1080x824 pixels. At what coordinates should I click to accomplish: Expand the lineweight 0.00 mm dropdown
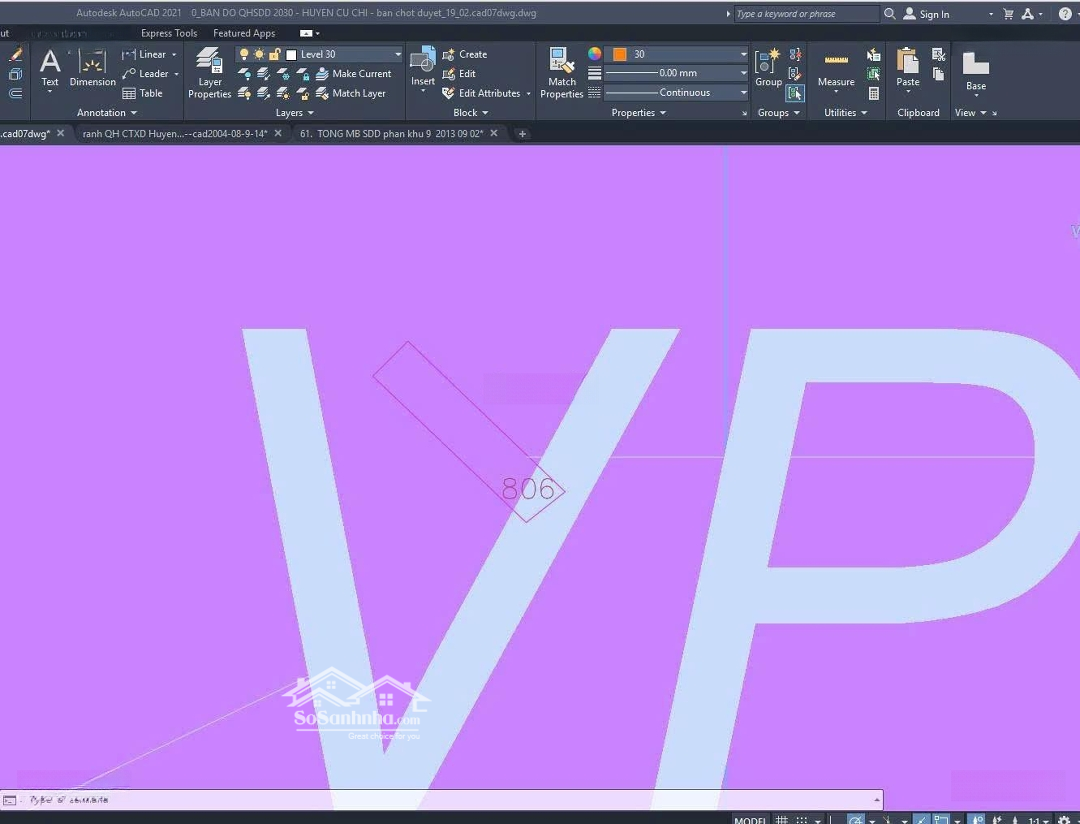743,73
